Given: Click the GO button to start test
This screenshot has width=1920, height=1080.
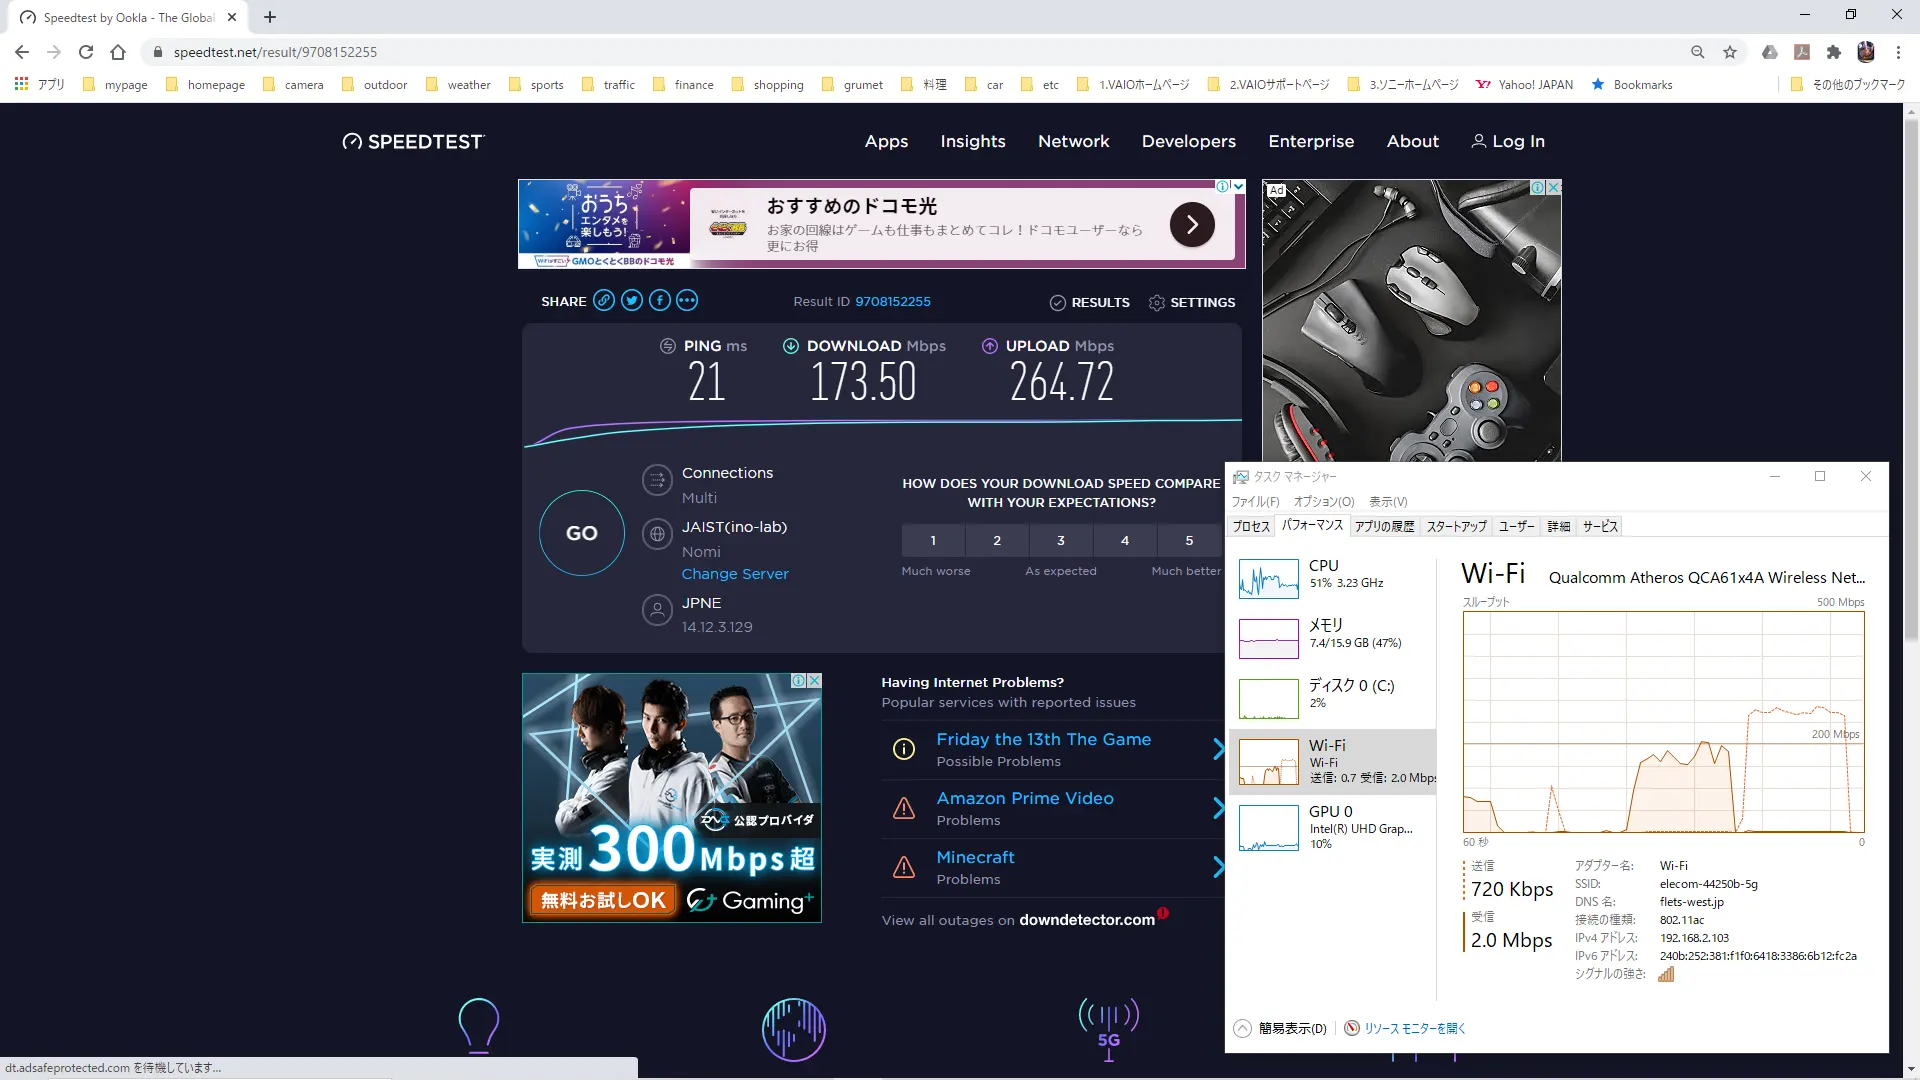Looking at the screenshot, I should (582, 533).
